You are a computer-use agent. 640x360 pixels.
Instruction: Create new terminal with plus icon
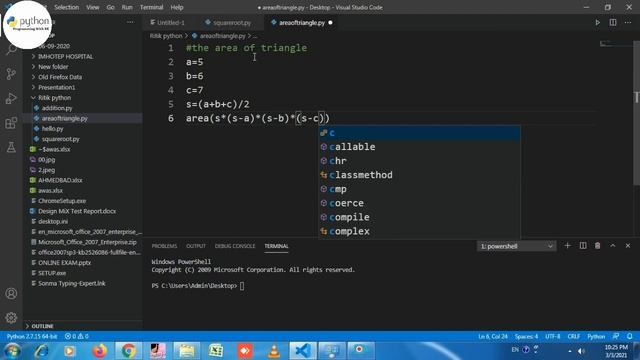pyautogui.click(x=567, y=246)
